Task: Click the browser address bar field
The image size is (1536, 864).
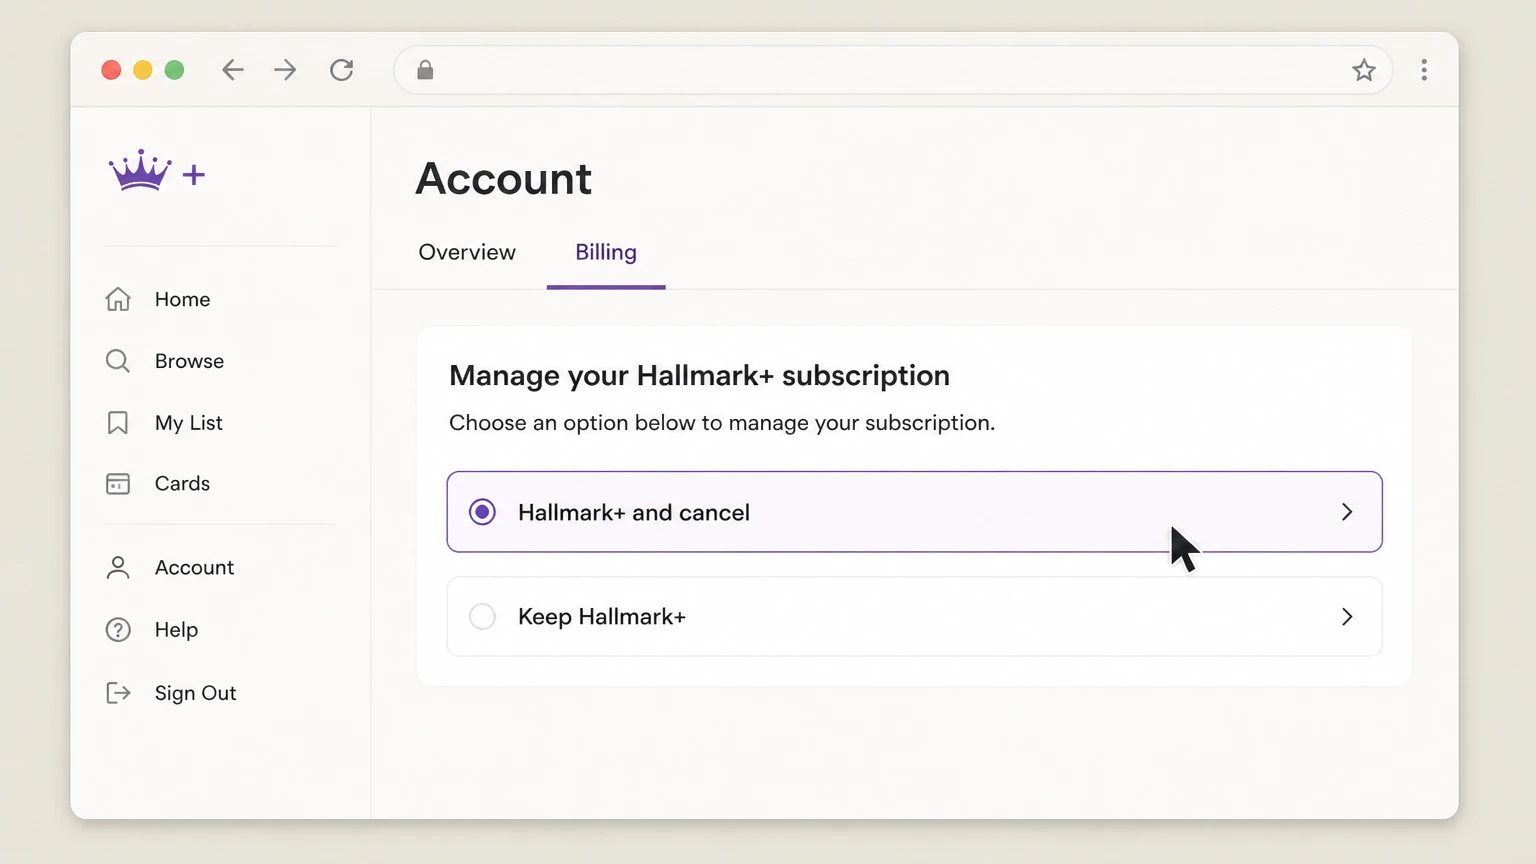Action: point(893,70)
